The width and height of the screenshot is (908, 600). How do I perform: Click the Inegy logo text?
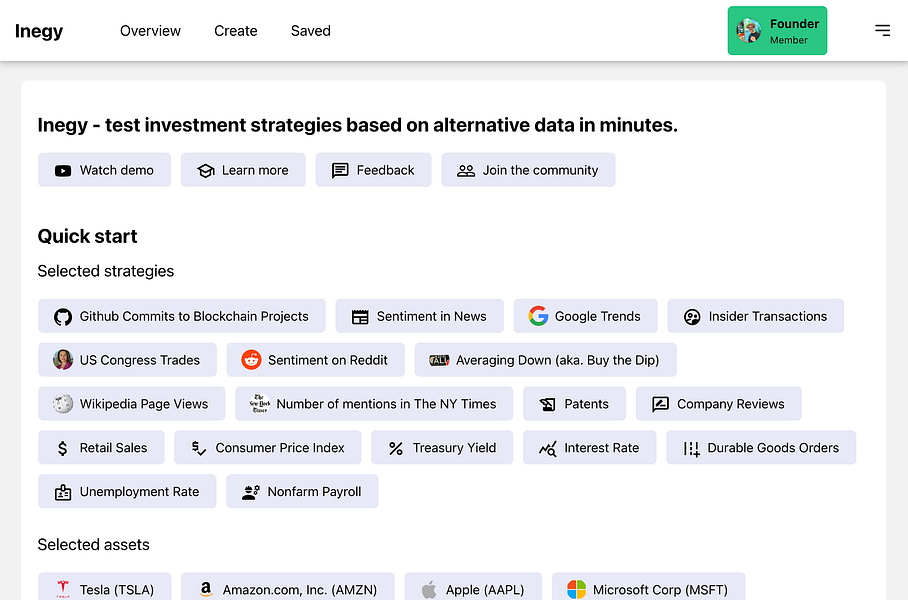click(x=39, y=31)
